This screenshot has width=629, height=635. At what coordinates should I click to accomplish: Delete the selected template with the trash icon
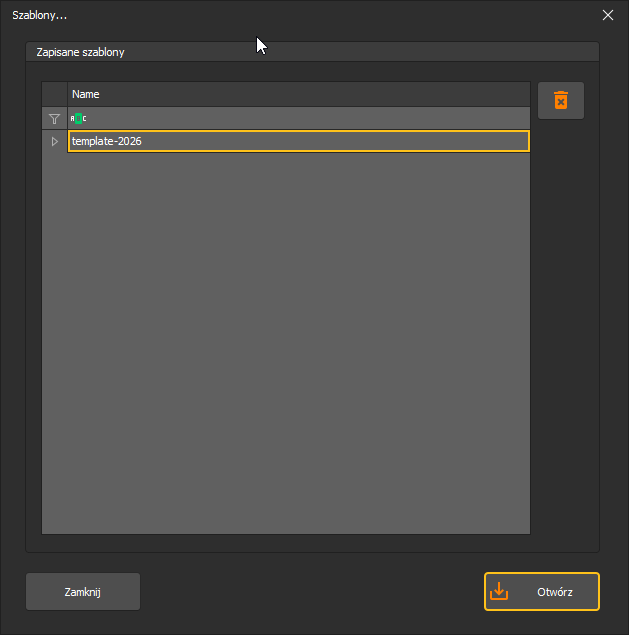pos(561,100)
